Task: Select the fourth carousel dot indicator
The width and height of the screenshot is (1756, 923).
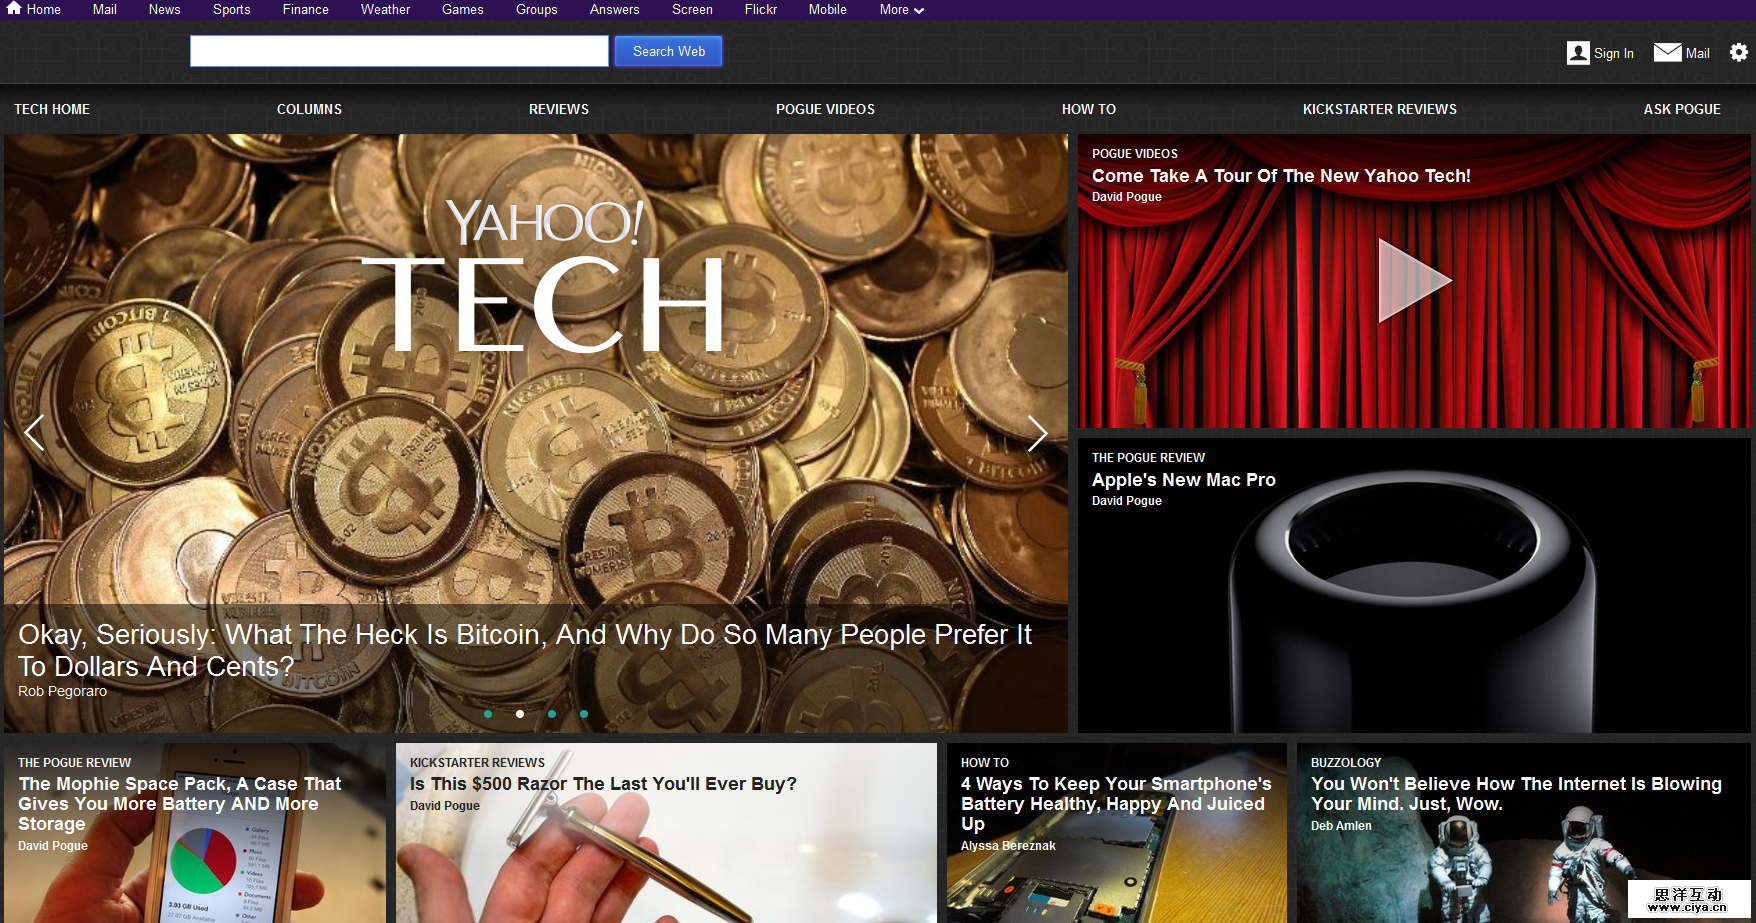Action: [x=584, y=714]
